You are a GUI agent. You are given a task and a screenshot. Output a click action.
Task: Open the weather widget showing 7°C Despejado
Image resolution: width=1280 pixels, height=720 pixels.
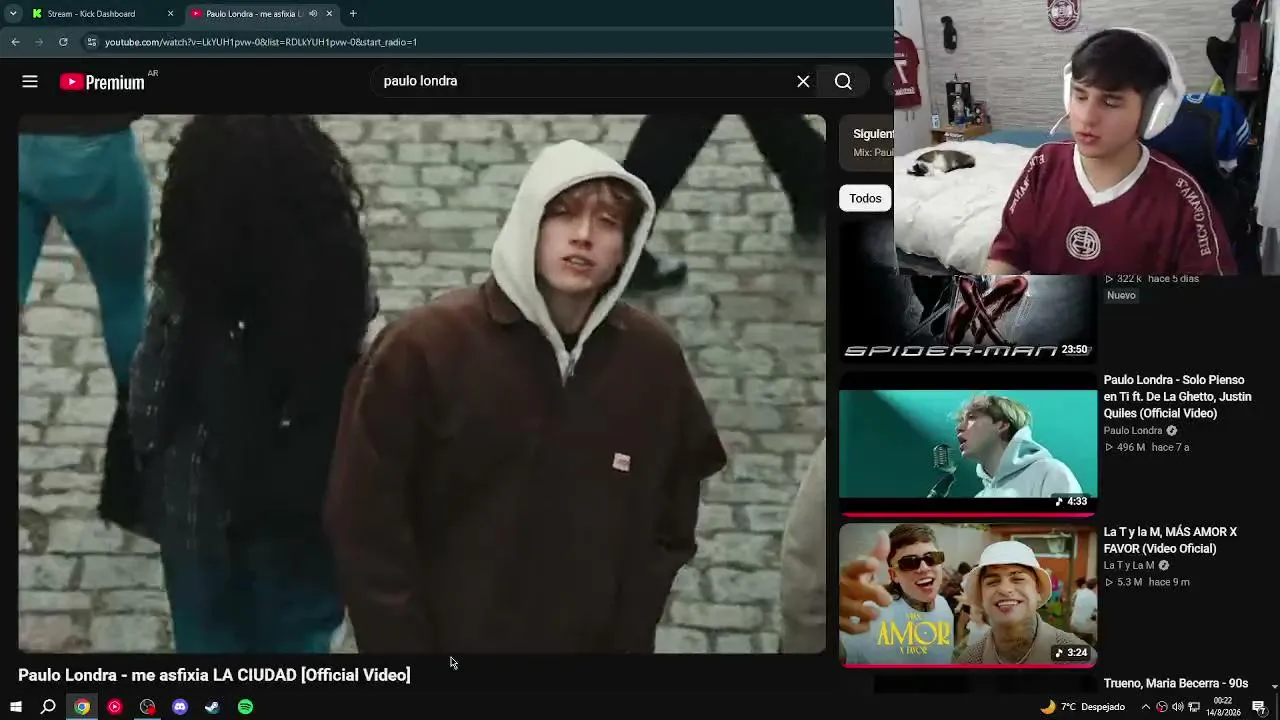[x=1082, y=707]
